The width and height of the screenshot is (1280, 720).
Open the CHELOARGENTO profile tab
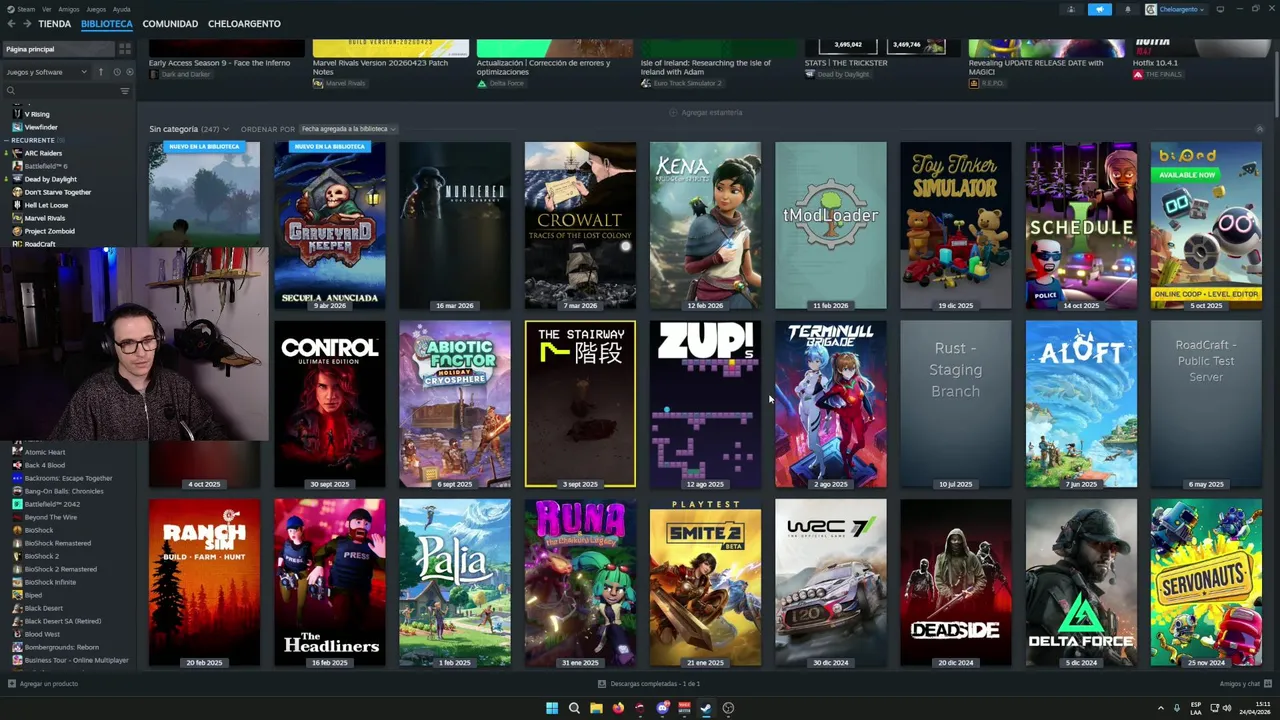coord(244,23)
